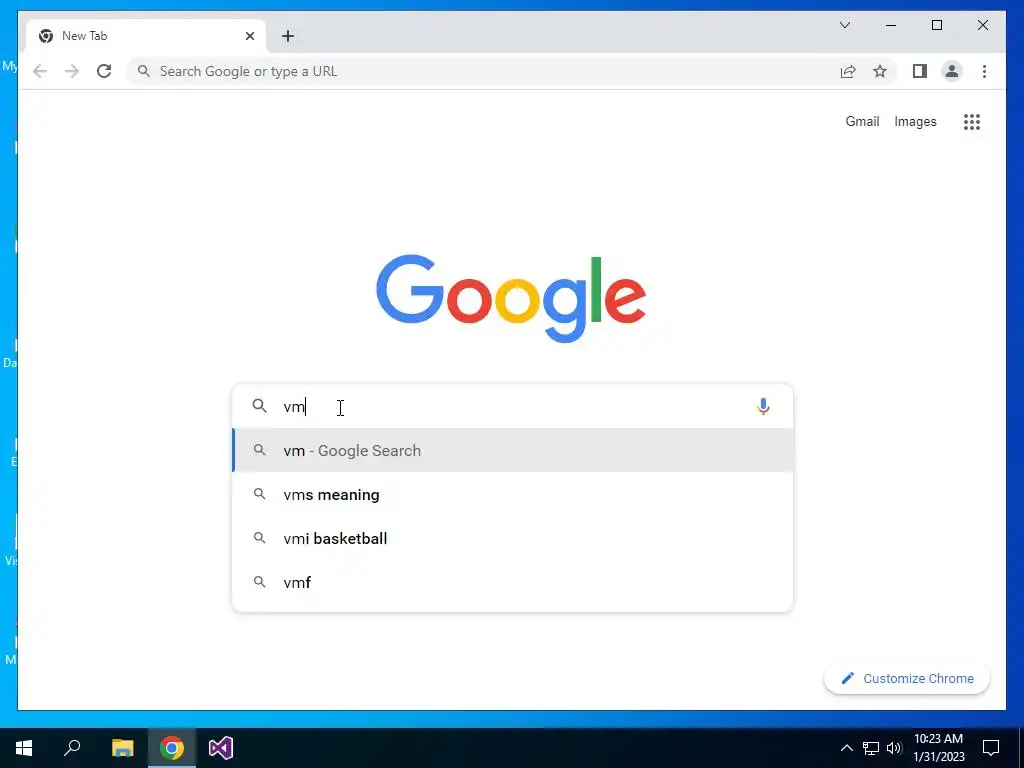Toggle the side panel icon

920,71
